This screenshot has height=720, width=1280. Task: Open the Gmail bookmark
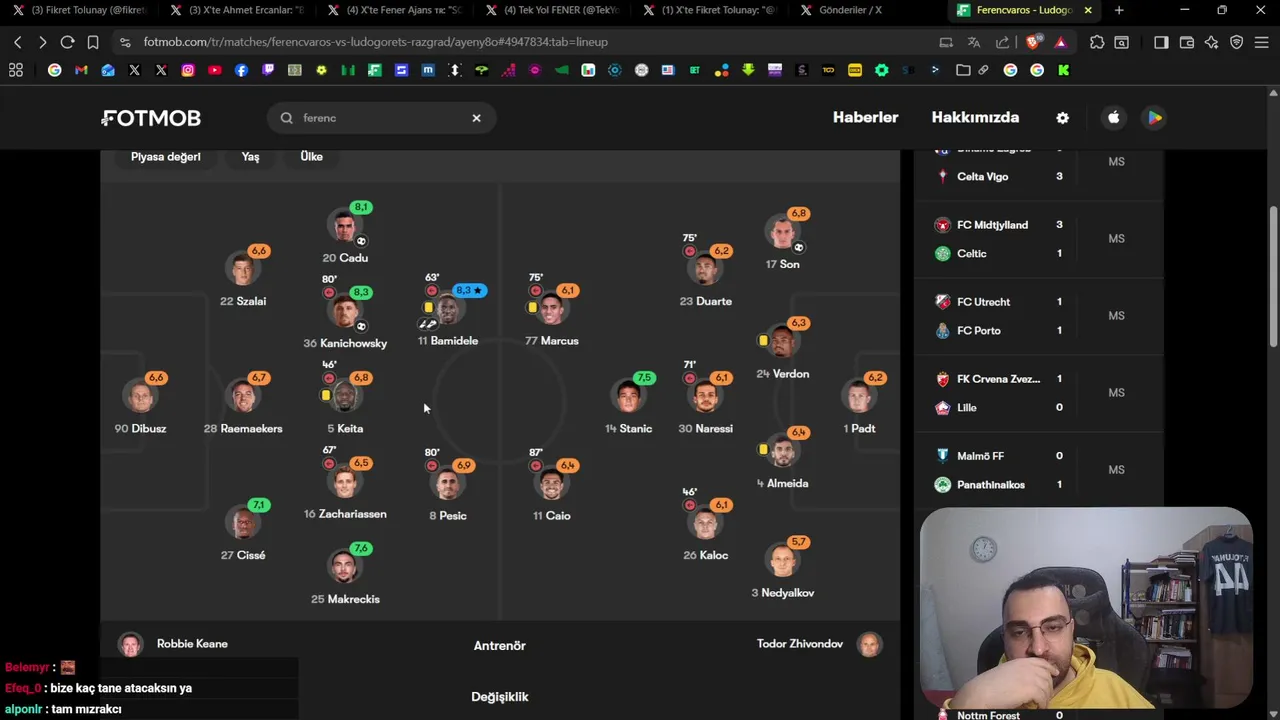[81, 70]
